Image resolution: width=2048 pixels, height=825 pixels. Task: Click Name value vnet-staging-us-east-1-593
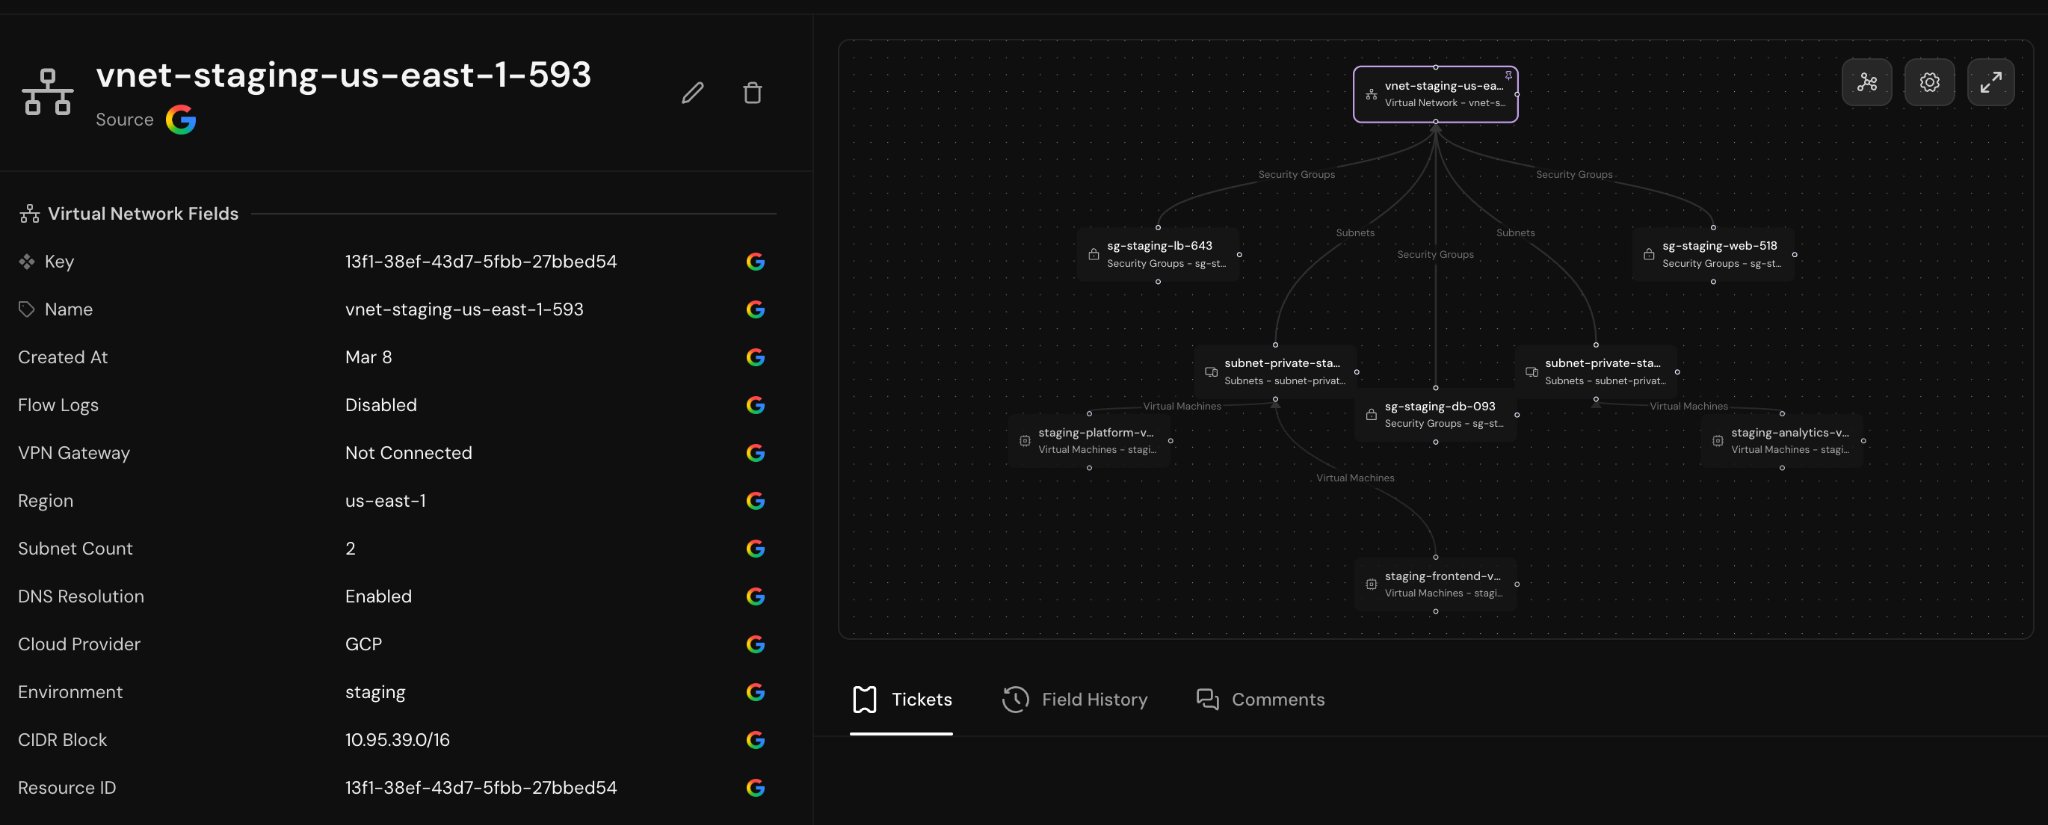point(464,310)
